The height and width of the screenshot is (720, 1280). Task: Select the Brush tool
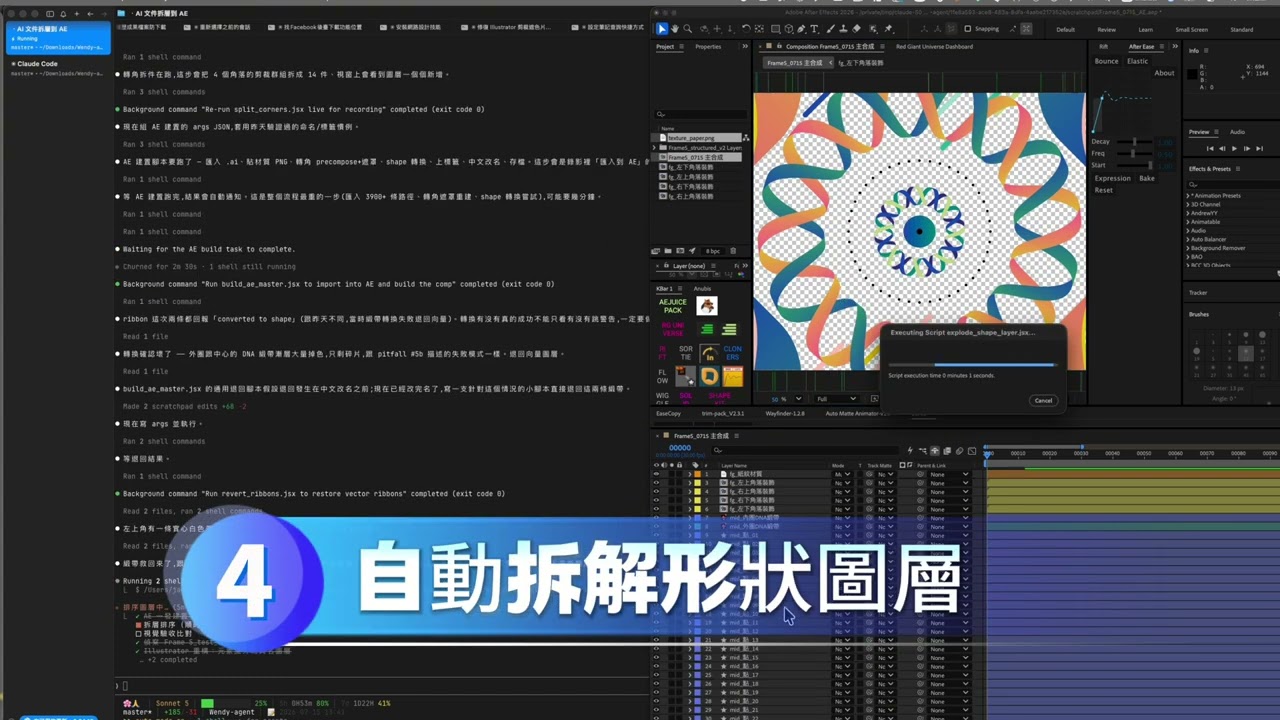(829, 29)
